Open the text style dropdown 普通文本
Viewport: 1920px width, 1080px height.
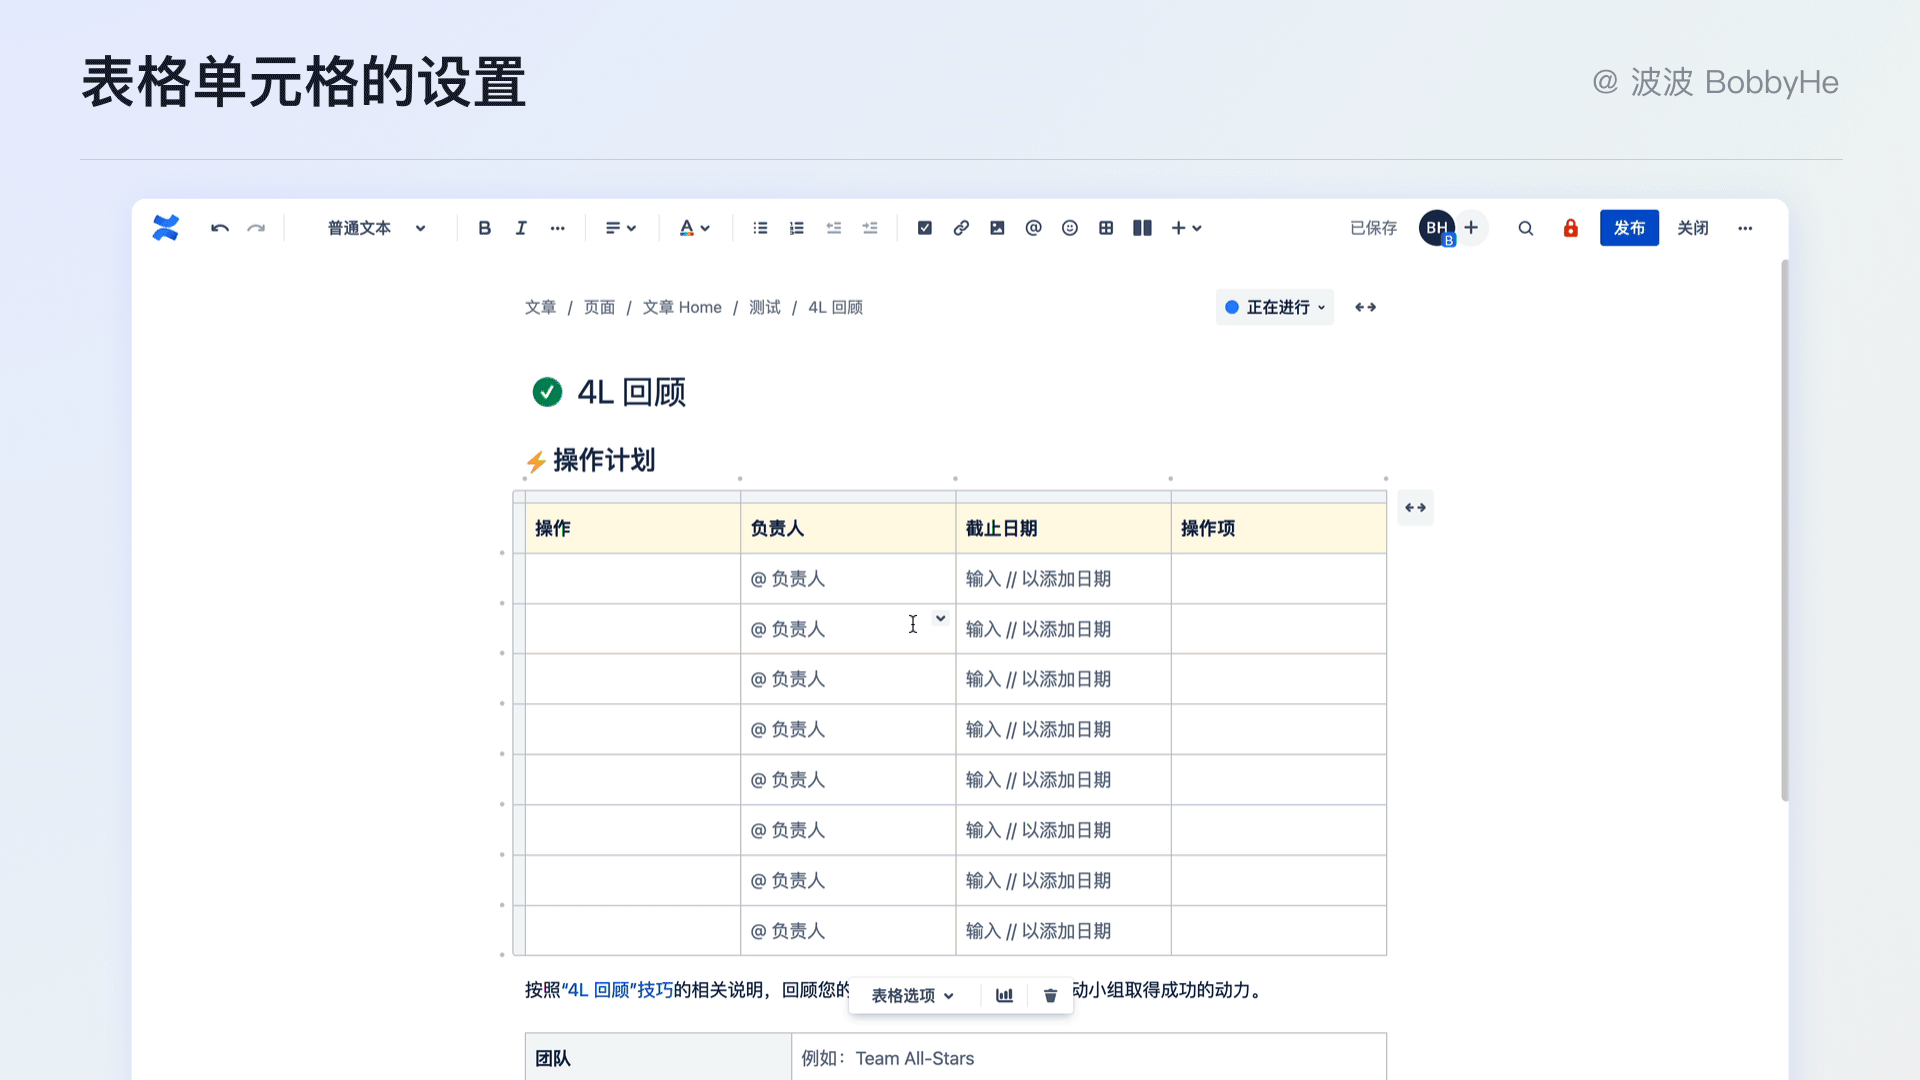coord(376,228)
